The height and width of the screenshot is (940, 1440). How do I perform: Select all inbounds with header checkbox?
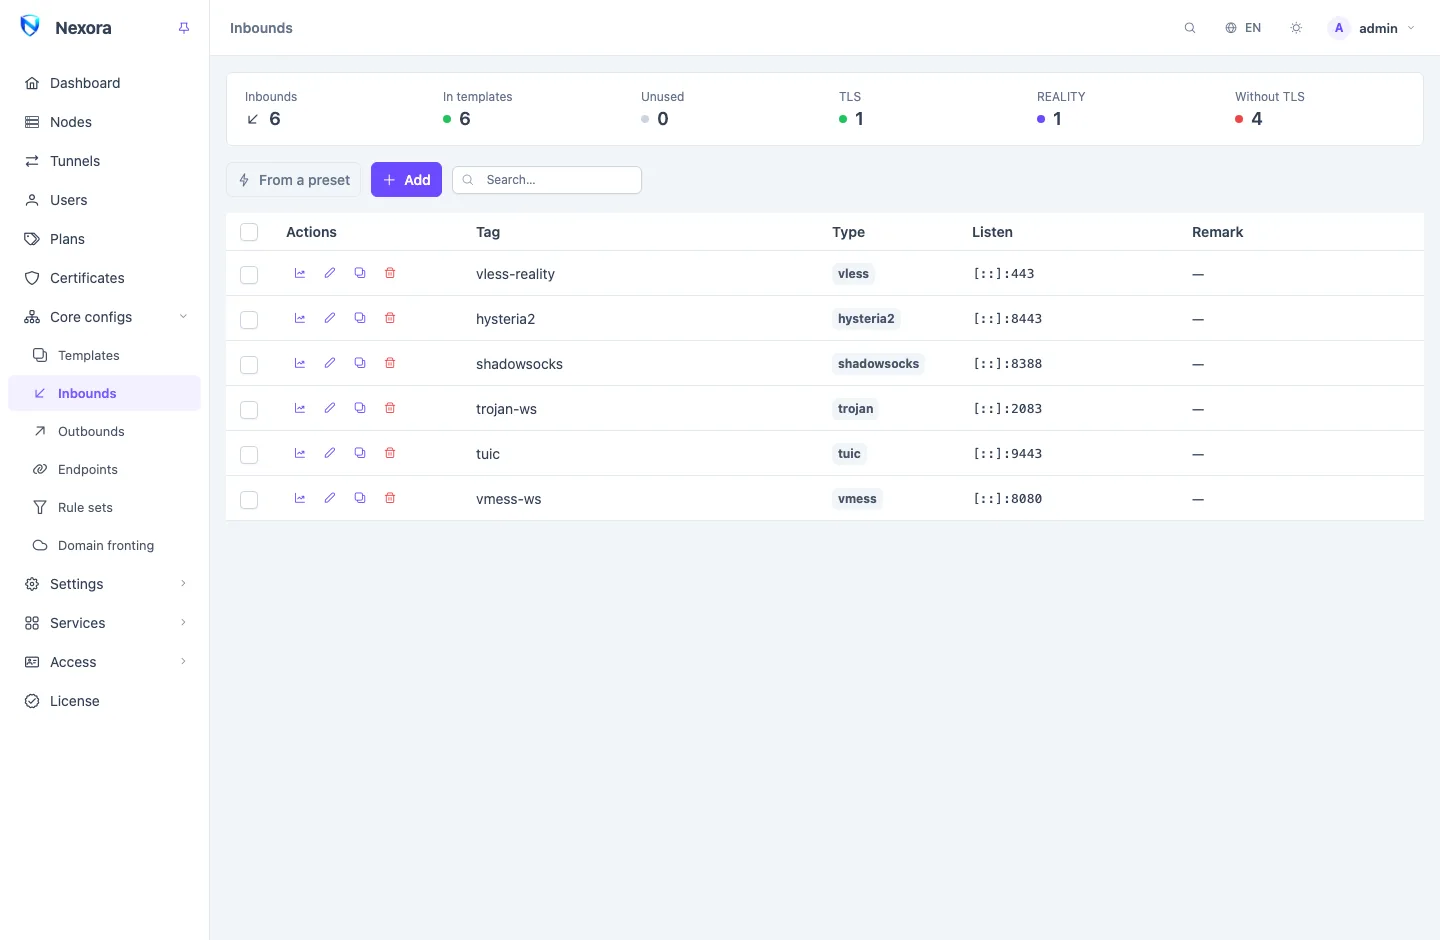(x=249, y=232)
